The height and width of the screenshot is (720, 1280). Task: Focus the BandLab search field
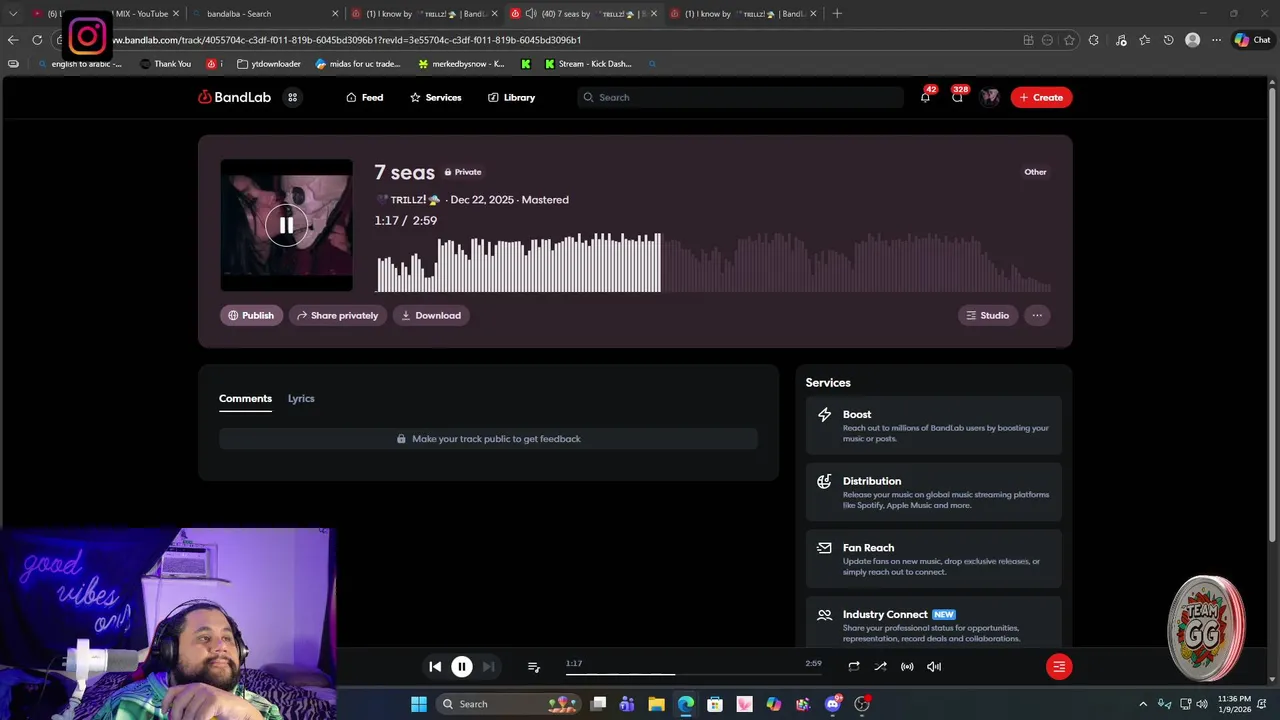(x=741, y=97)
